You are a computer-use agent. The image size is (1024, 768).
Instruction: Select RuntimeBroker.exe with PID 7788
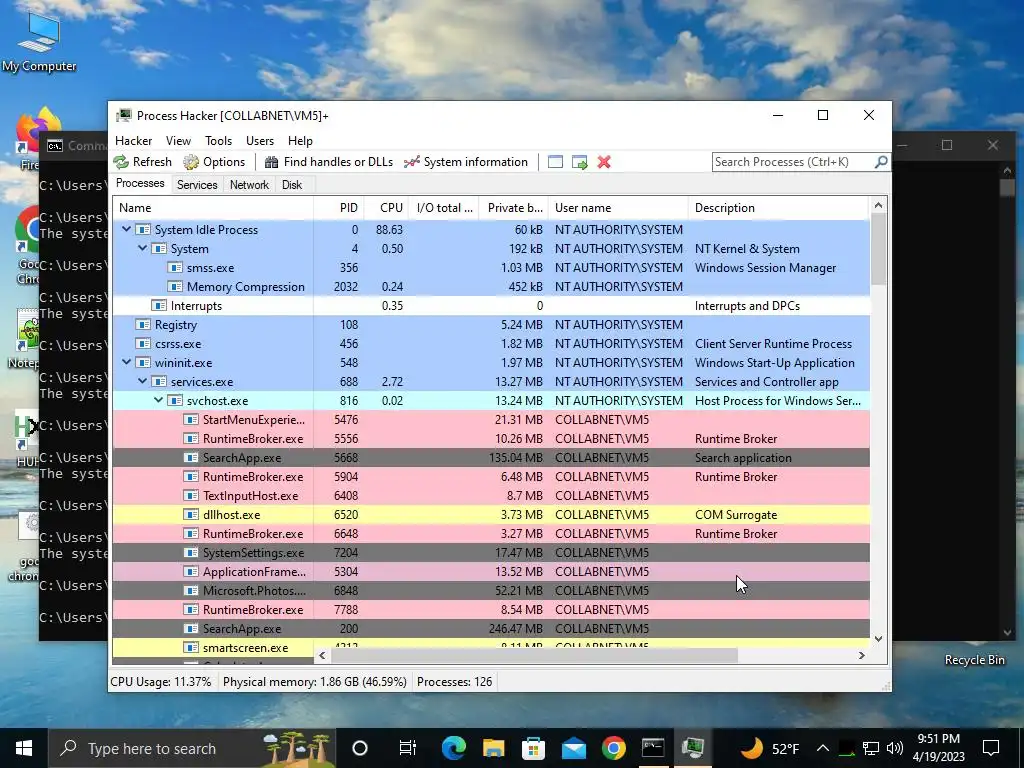(491, 610)
